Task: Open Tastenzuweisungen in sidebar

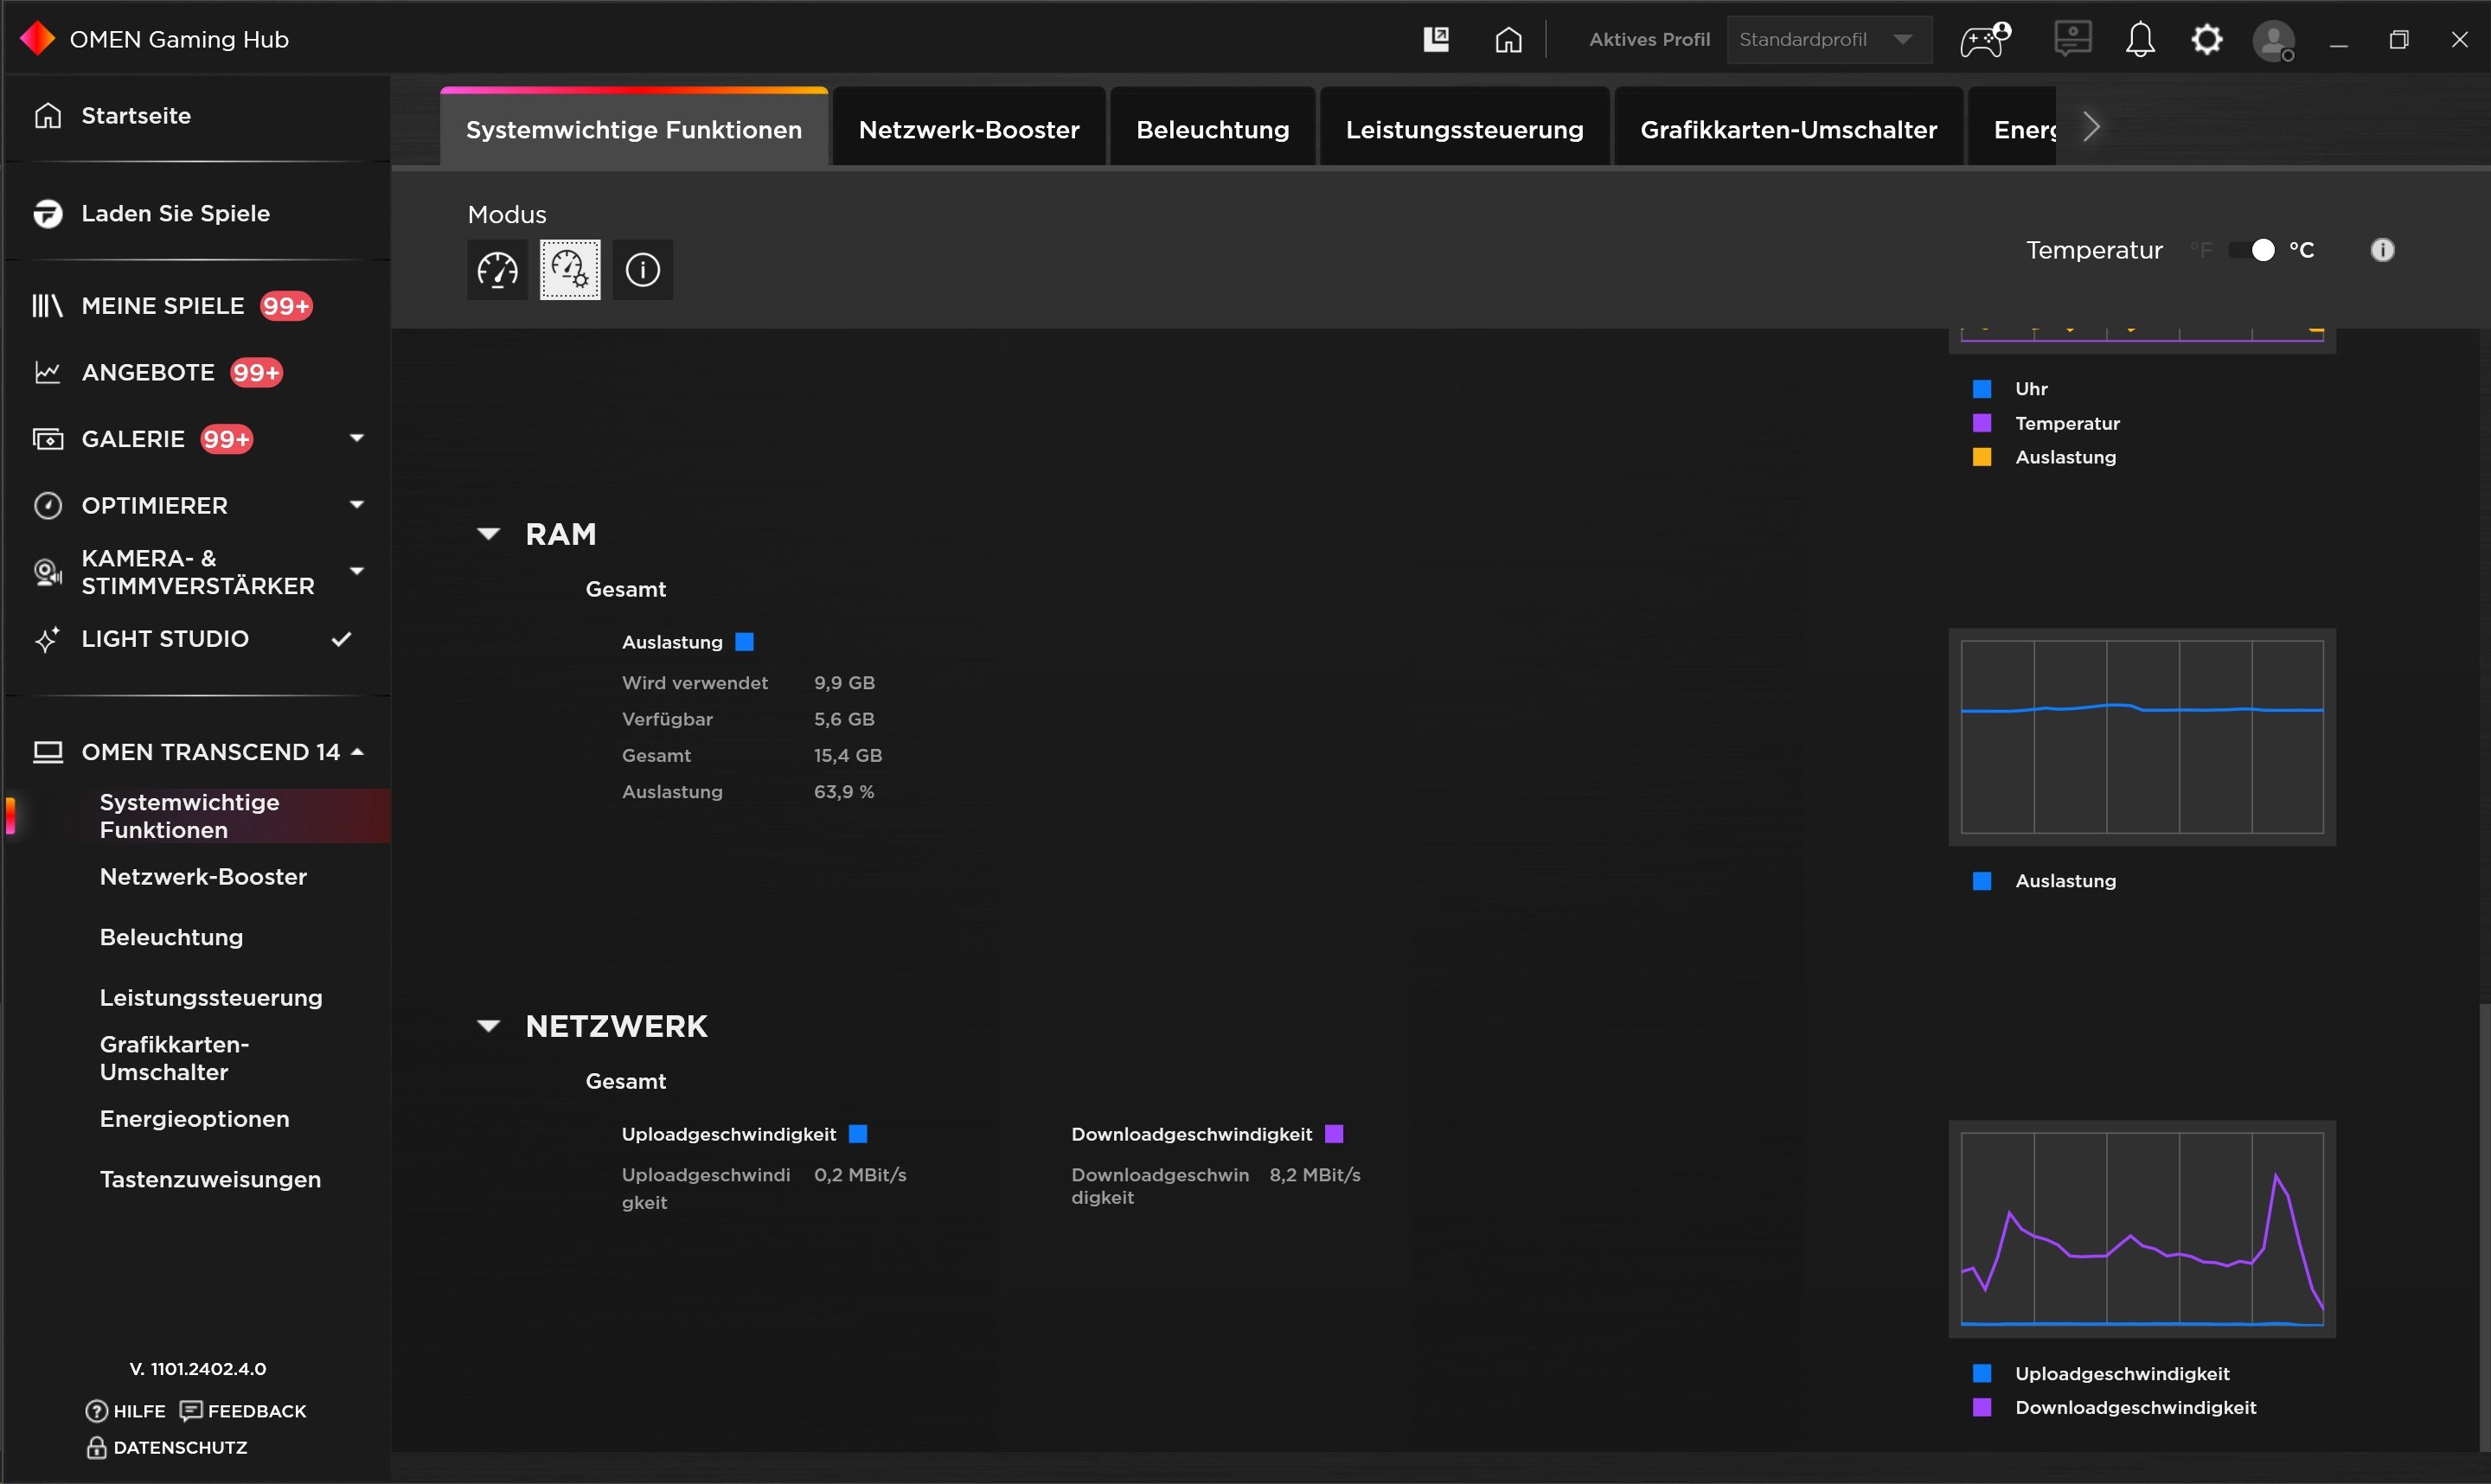Action: click(210, 1179)
